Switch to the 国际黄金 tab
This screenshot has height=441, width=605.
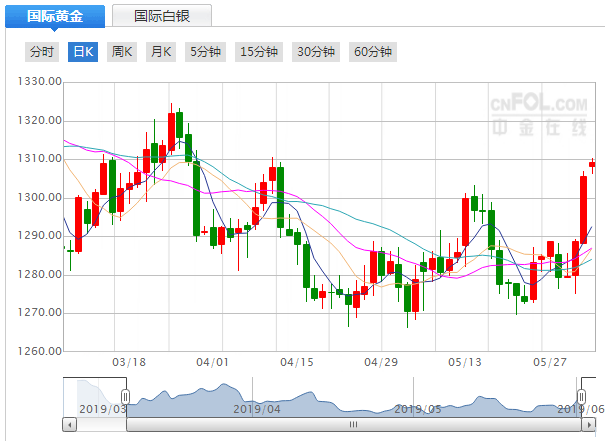click(x=56, y=16)
